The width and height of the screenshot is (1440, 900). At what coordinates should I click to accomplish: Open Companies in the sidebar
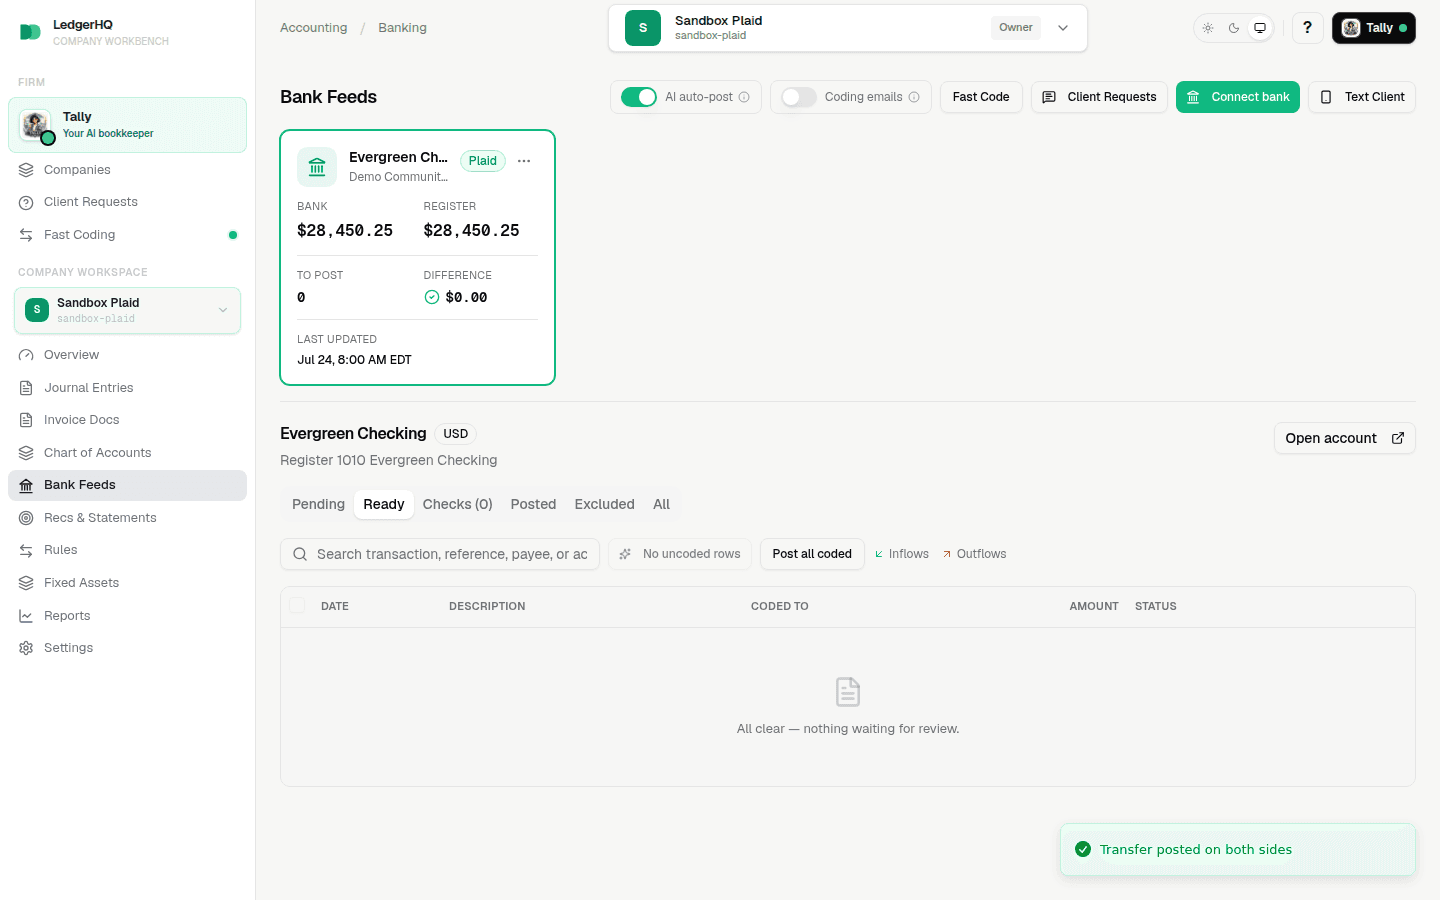pyautogui.click(x=127, y=170)
